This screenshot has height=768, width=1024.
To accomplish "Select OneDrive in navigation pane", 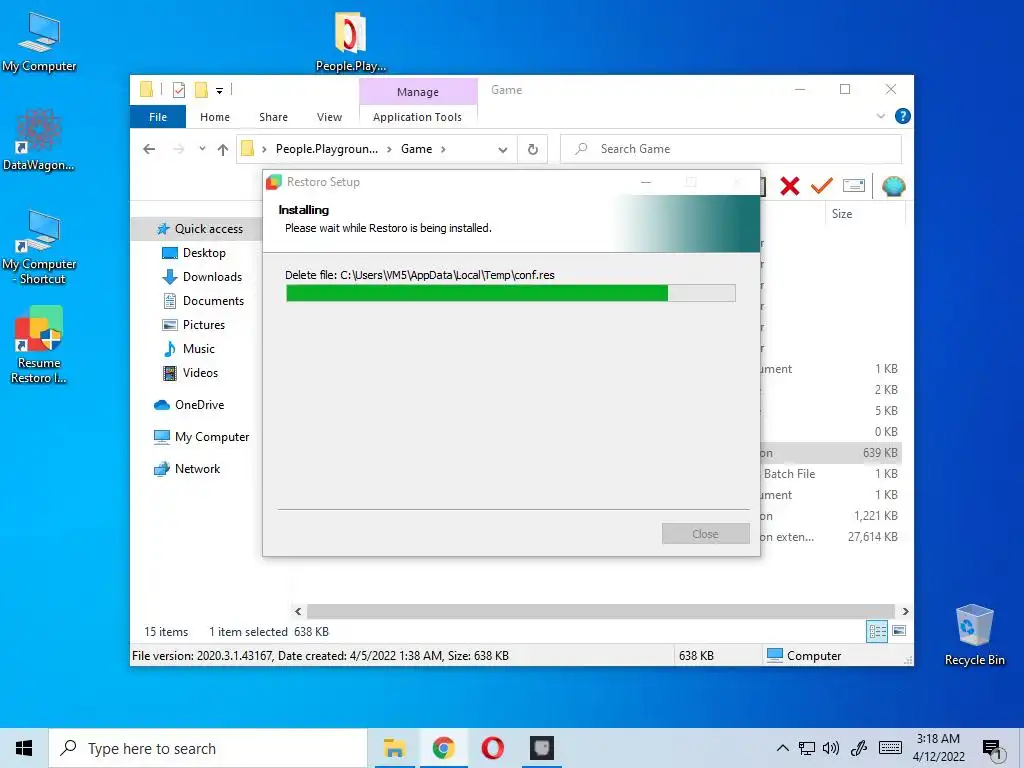I will tap(189, 405).
